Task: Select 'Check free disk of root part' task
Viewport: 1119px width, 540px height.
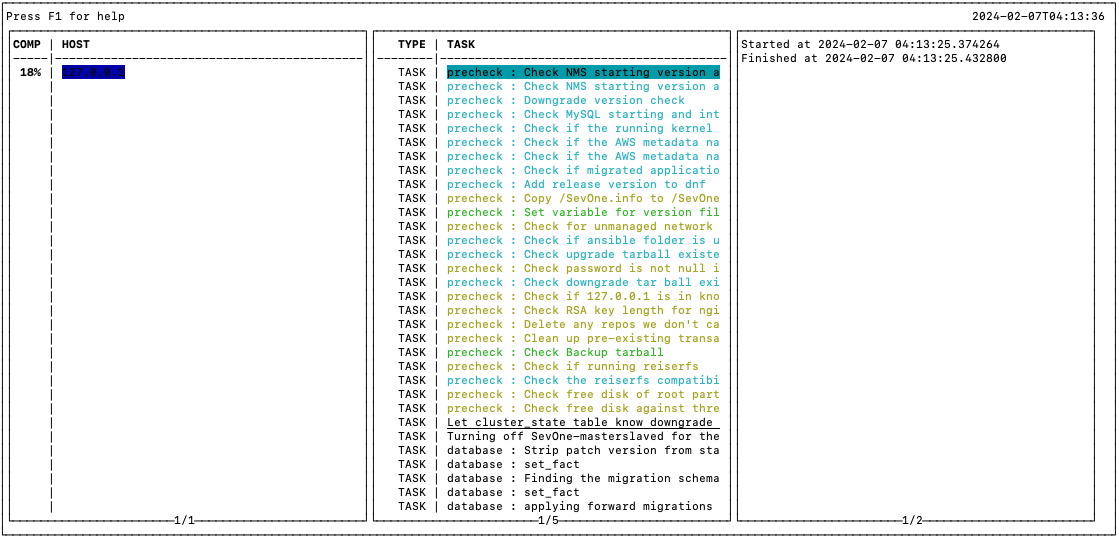Action: click(x=583, y=394)
